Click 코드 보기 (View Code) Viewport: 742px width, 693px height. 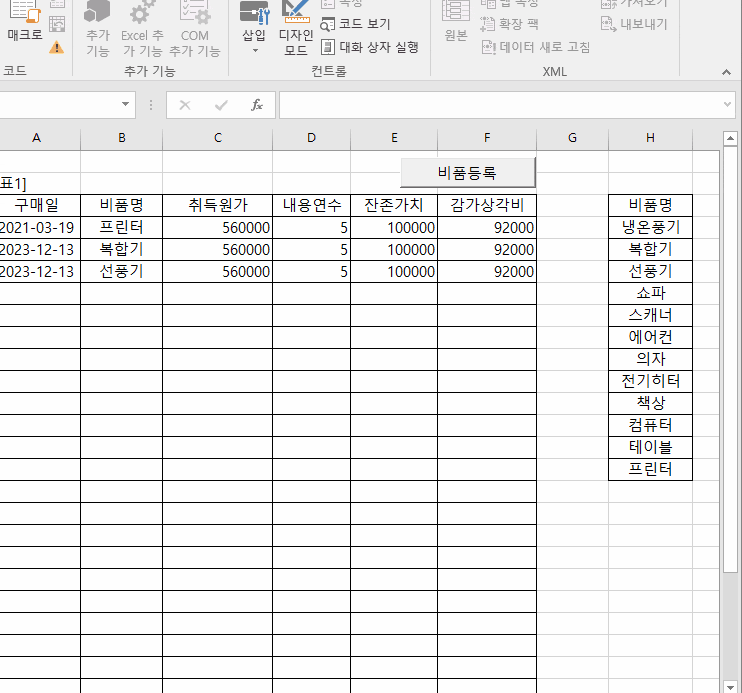click(356, 24)
